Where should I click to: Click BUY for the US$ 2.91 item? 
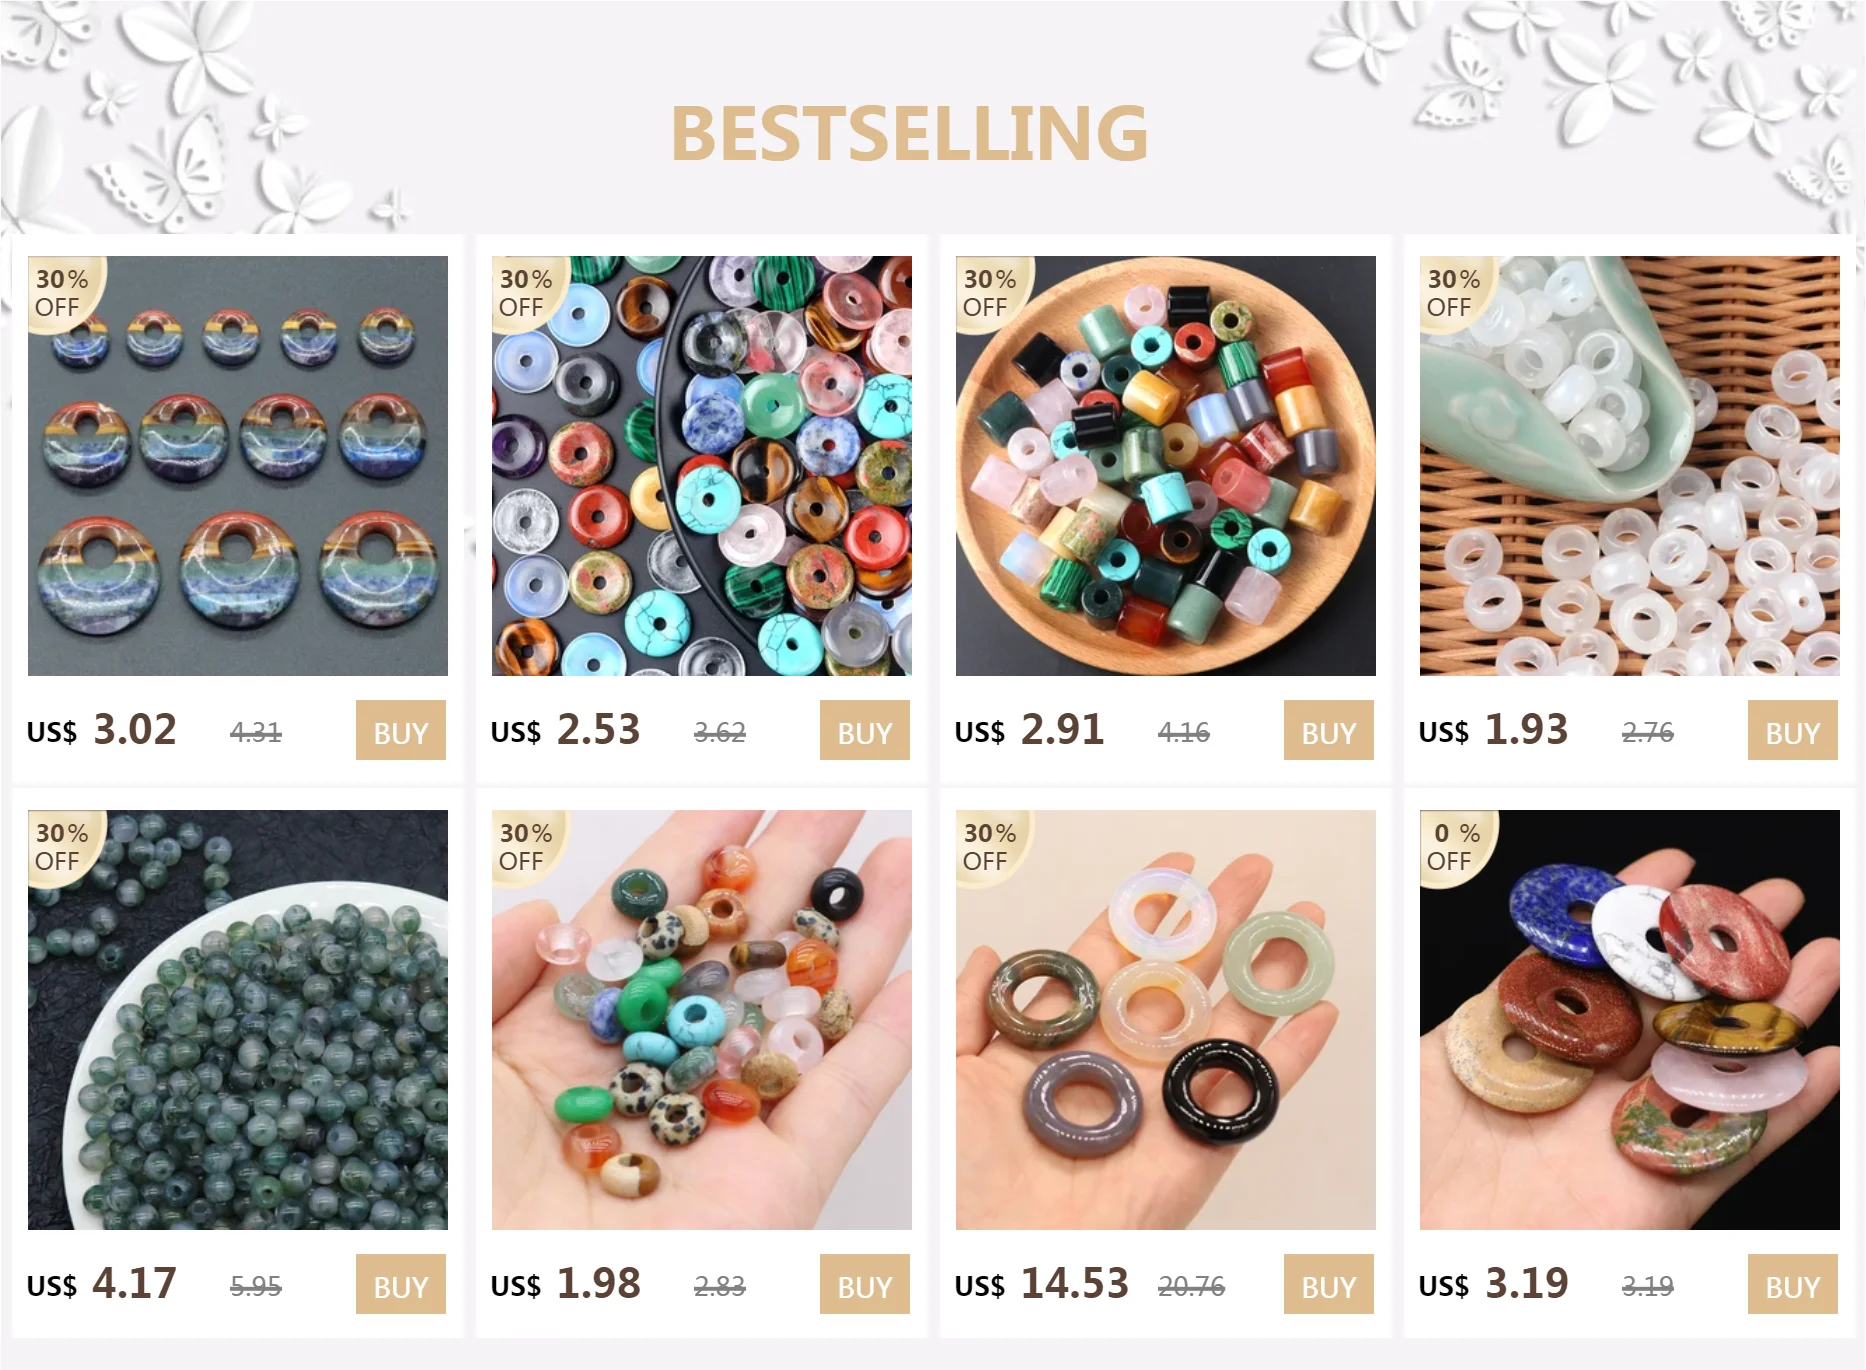pos(1329,731)
